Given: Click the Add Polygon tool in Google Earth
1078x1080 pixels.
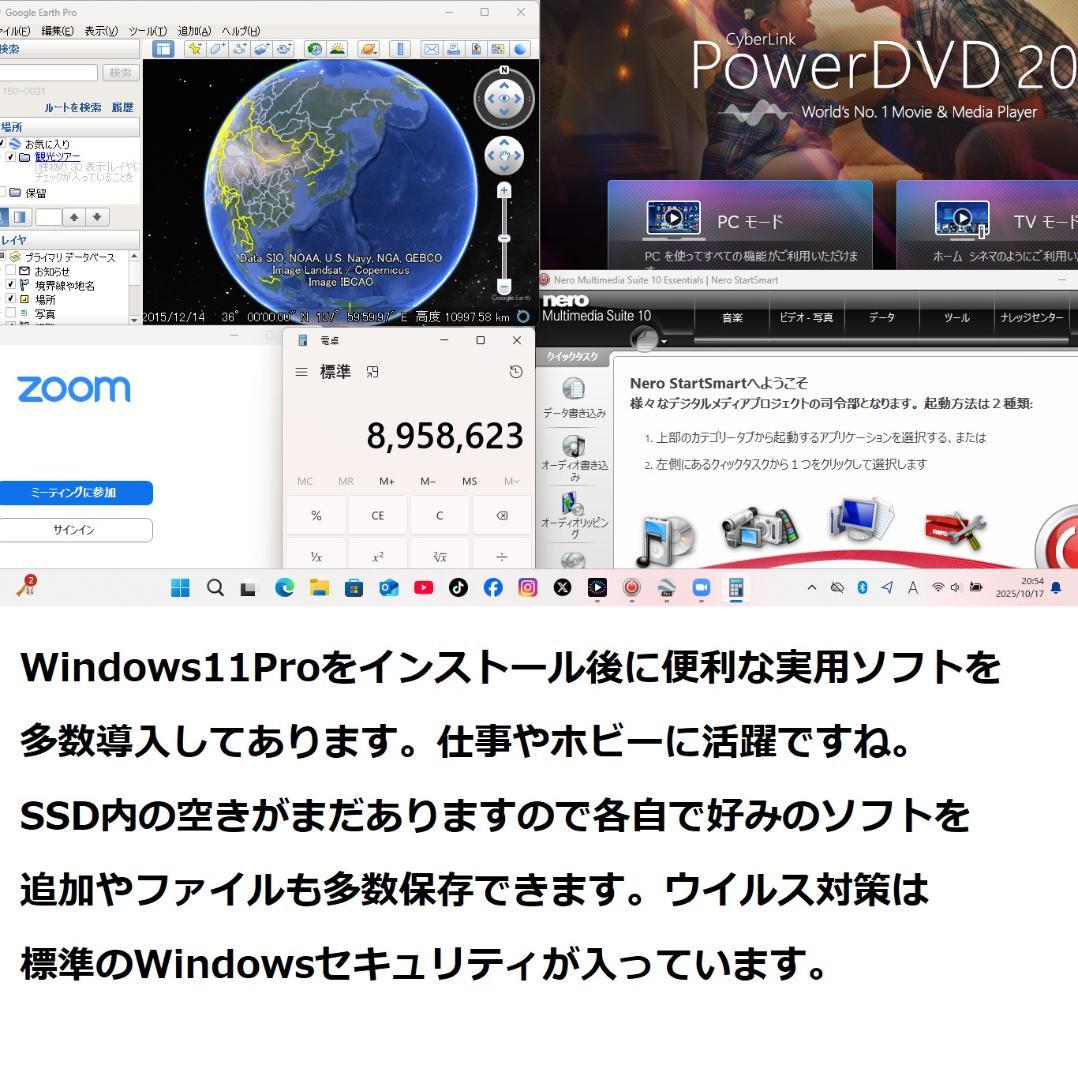Looking at the screenshot, I should click(x=217, y=49).
